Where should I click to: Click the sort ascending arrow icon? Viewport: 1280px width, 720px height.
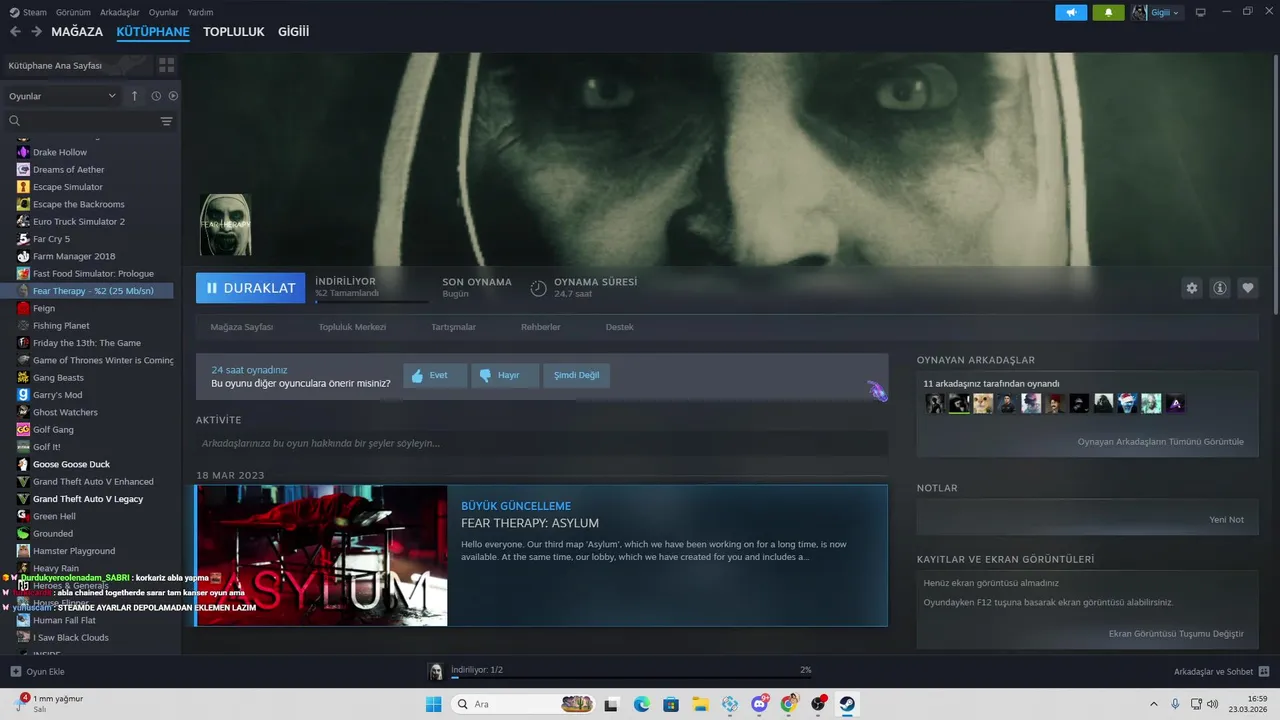135,96
